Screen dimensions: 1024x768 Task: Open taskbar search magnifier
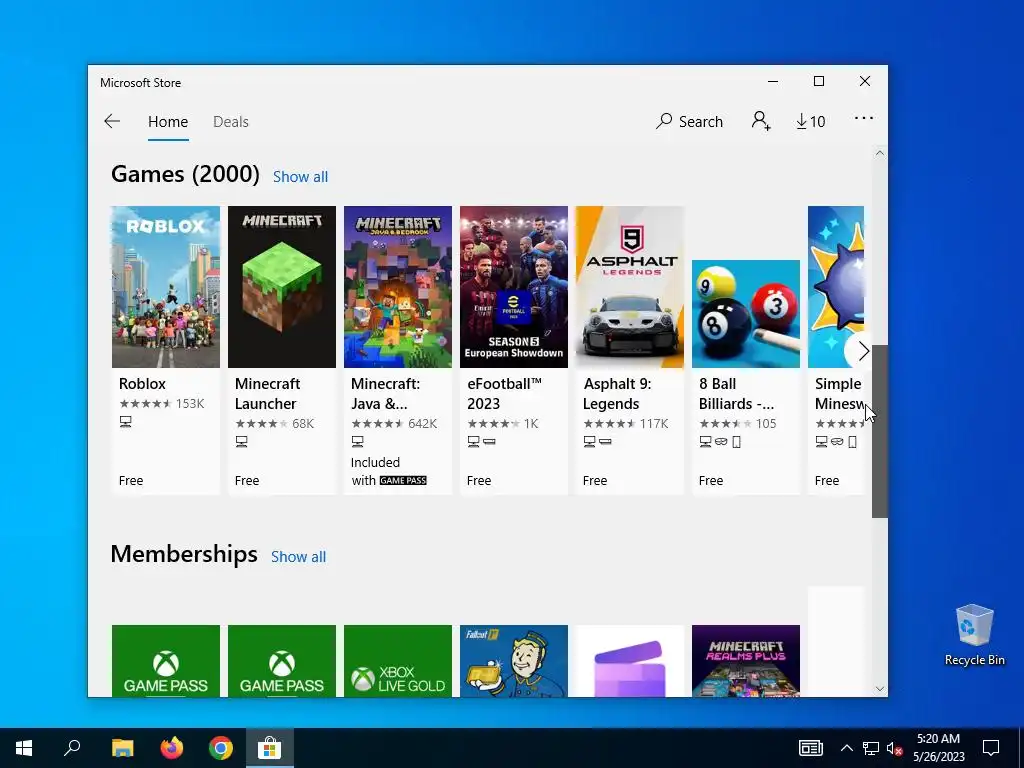pos(72,748)
